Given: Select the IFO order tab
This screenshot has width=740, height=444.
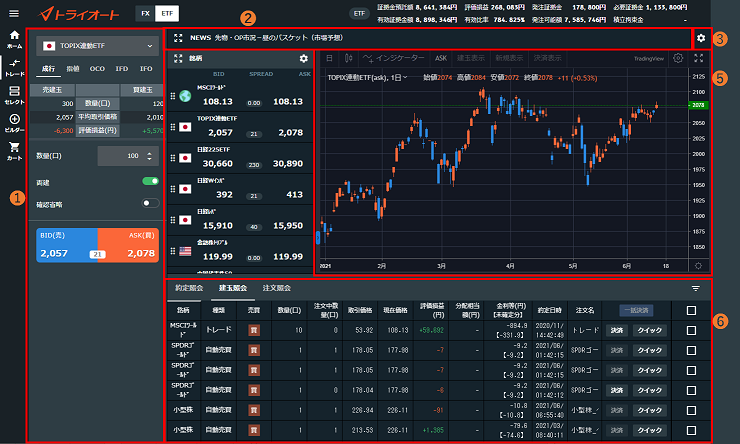Looking at the screenshot, I should tap(146, 69).
